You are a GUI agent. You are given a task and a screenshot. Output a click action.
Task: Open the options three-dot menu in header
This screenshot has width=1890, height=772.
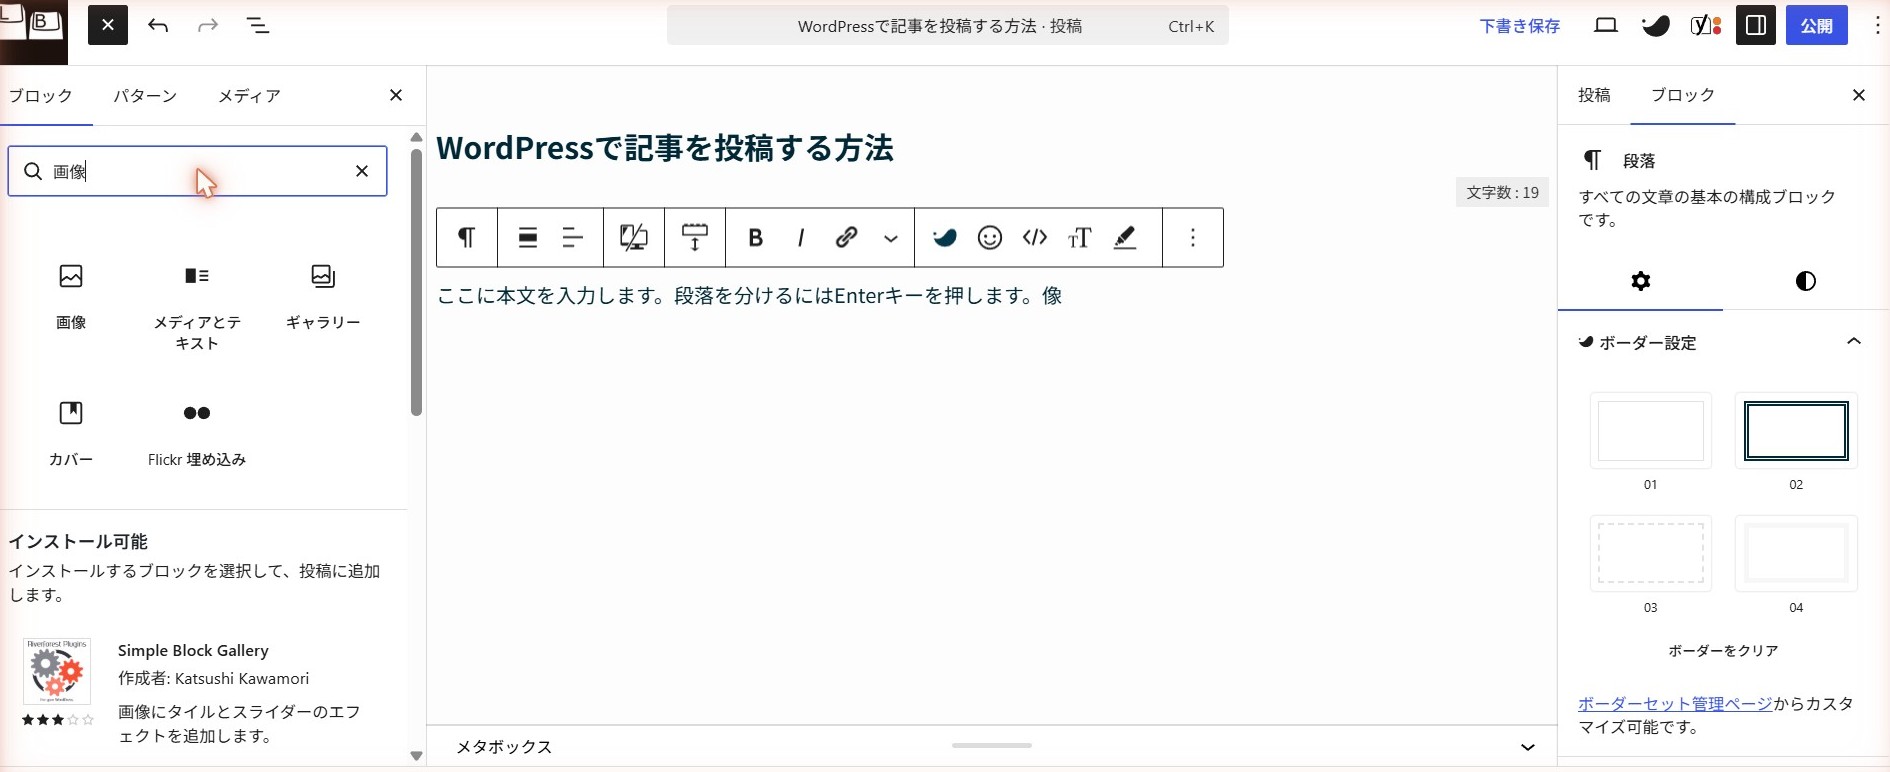tap(1876, 26)
